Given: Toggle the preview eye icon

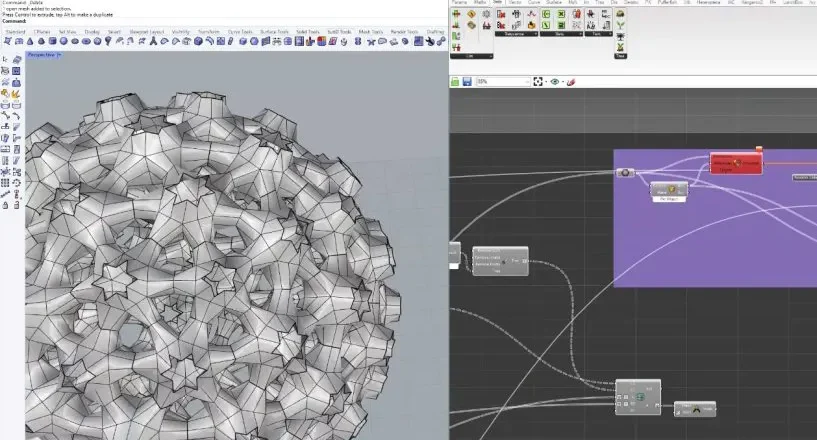Looking at the screenshot, I should 555,81.
